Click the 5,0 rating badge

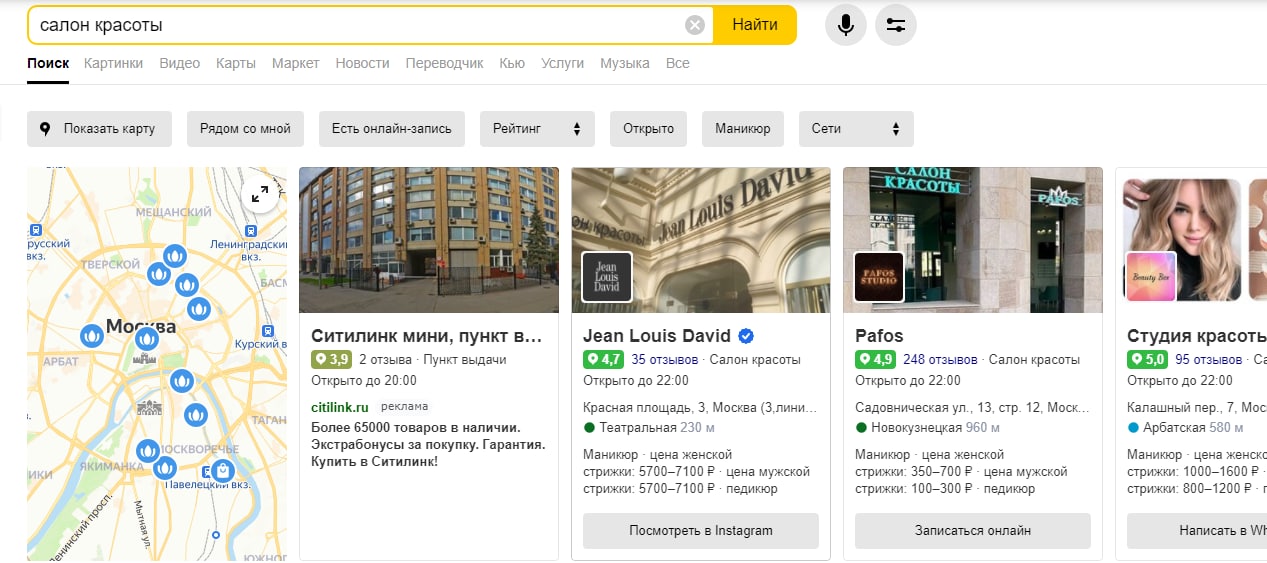click(1147, 359)
